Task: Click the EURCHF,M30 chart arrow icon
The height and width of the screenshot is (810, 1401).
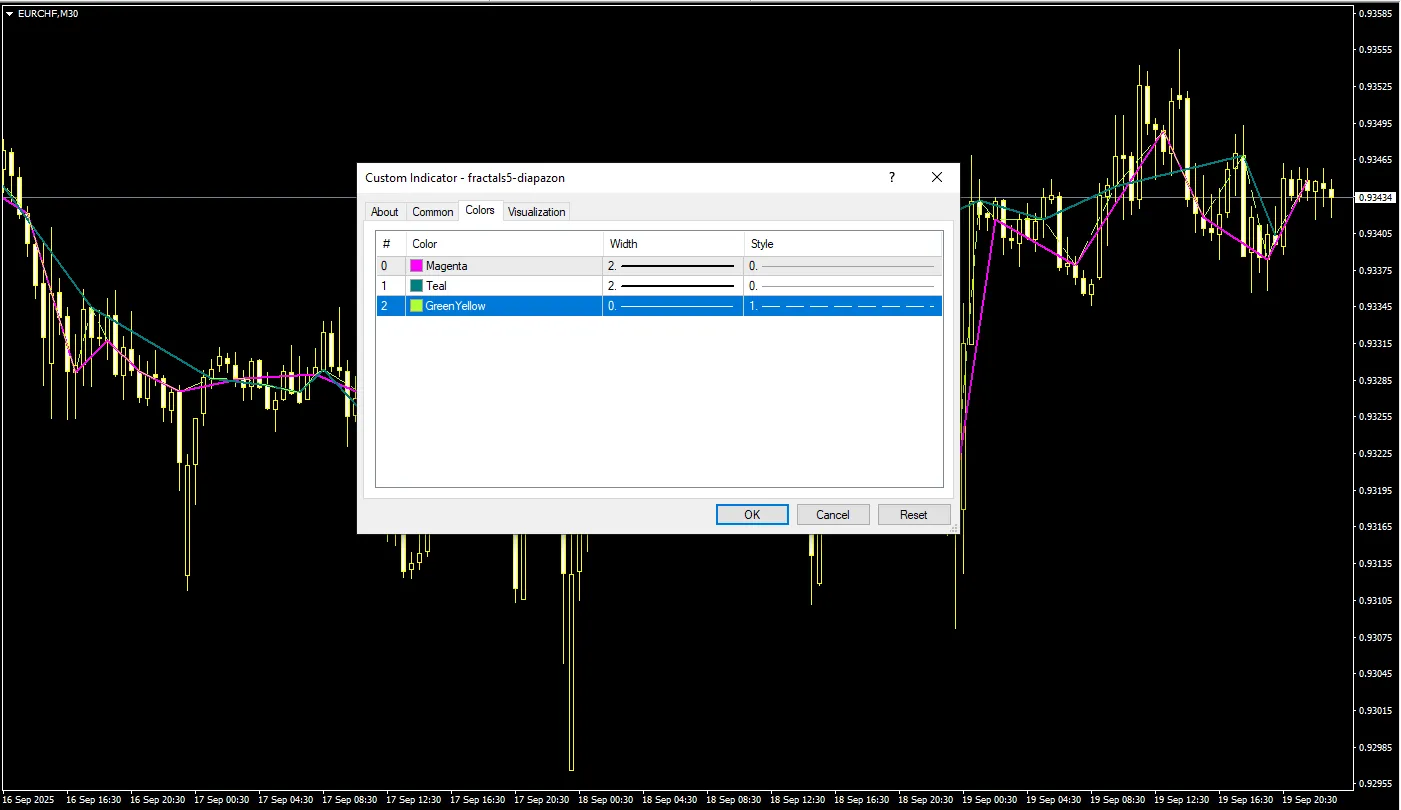Action: click(9, 14)
